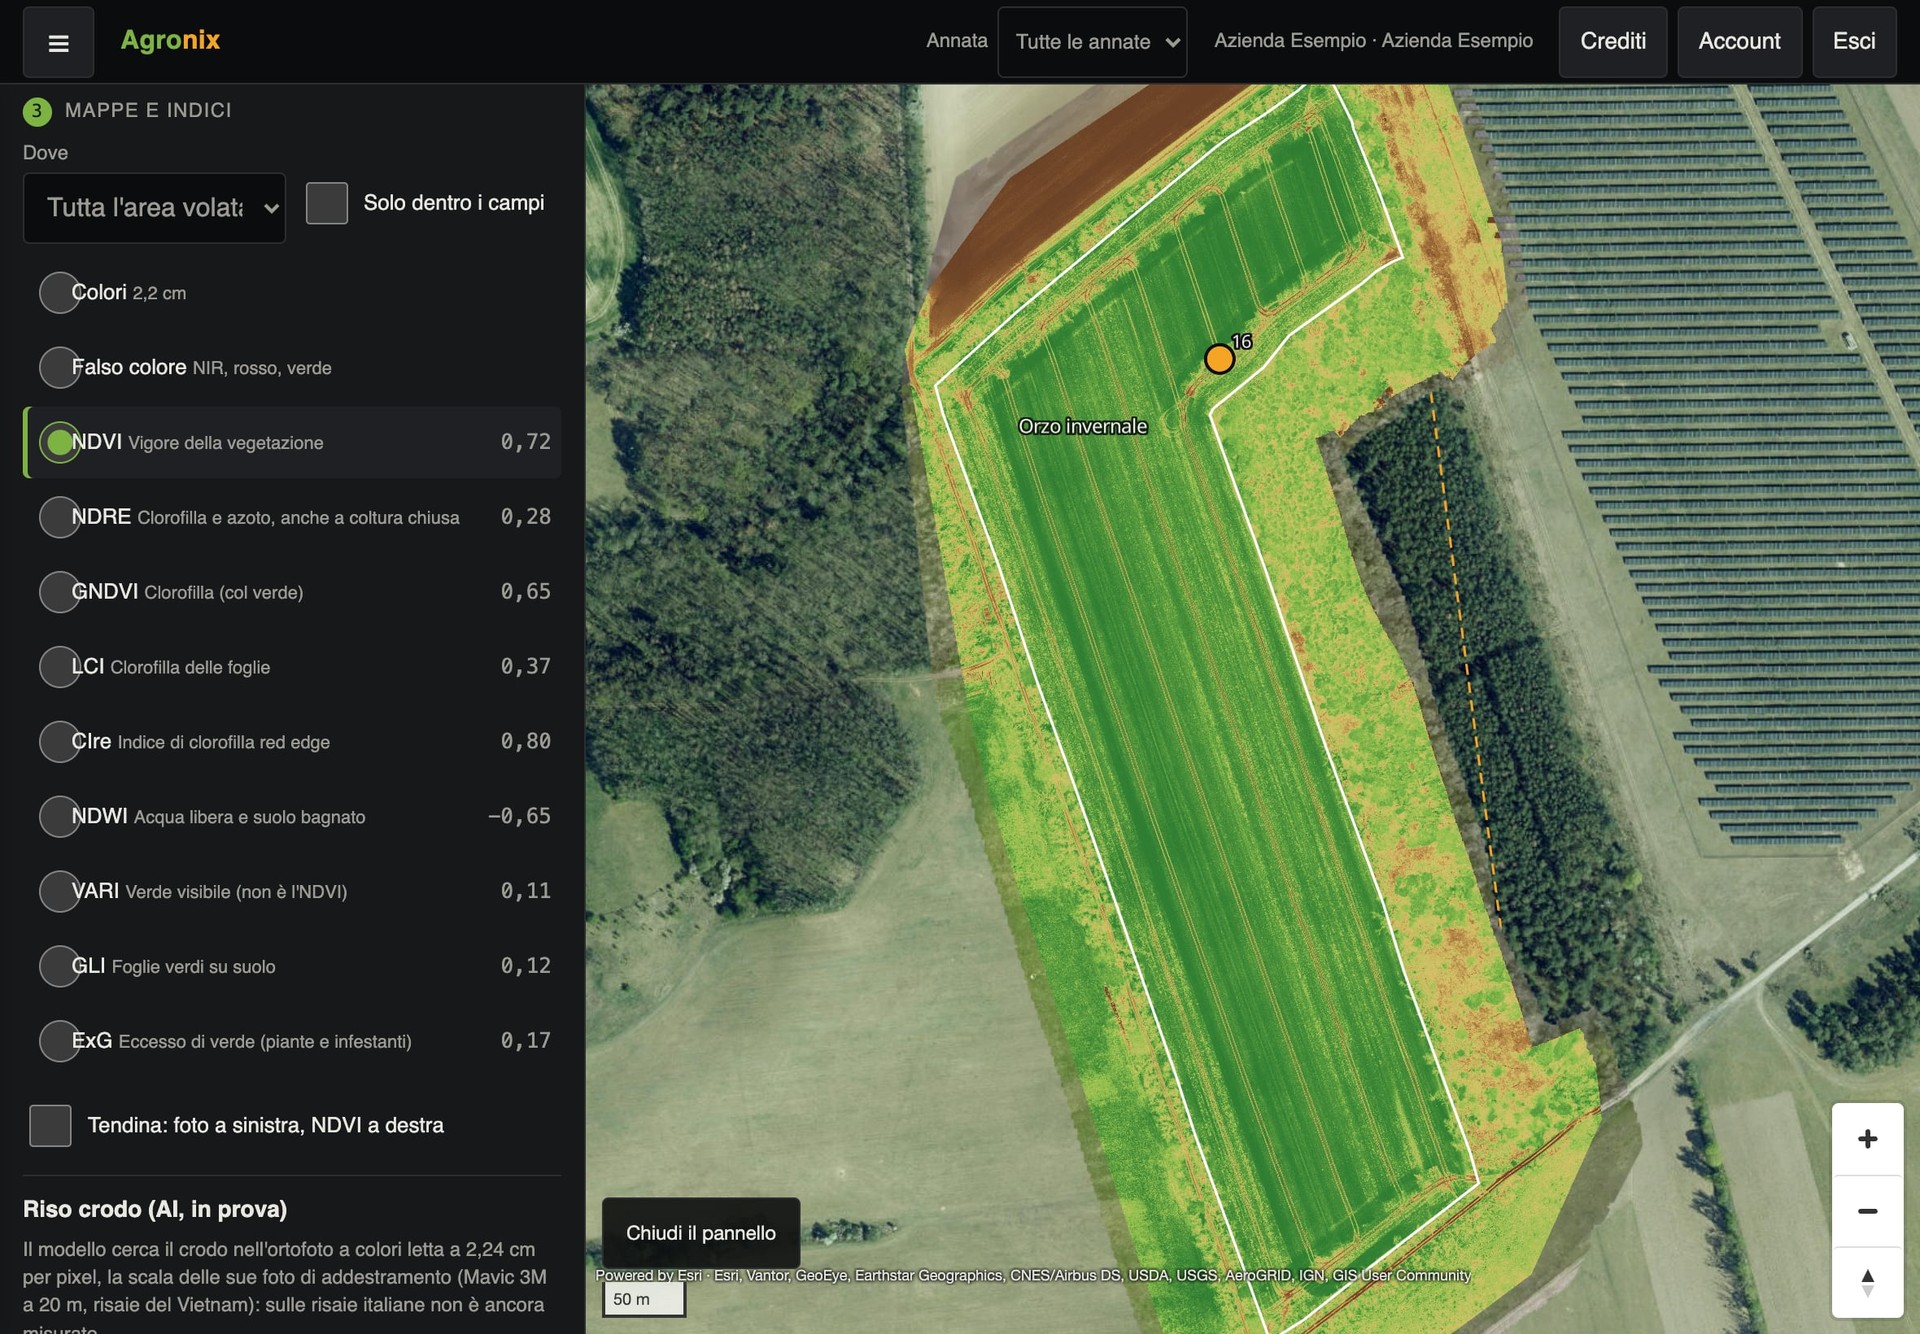The height and width of the screenshot is (1334, 1920).
Task: Click the NDWI value −0,65
Action: coord(519,816)
